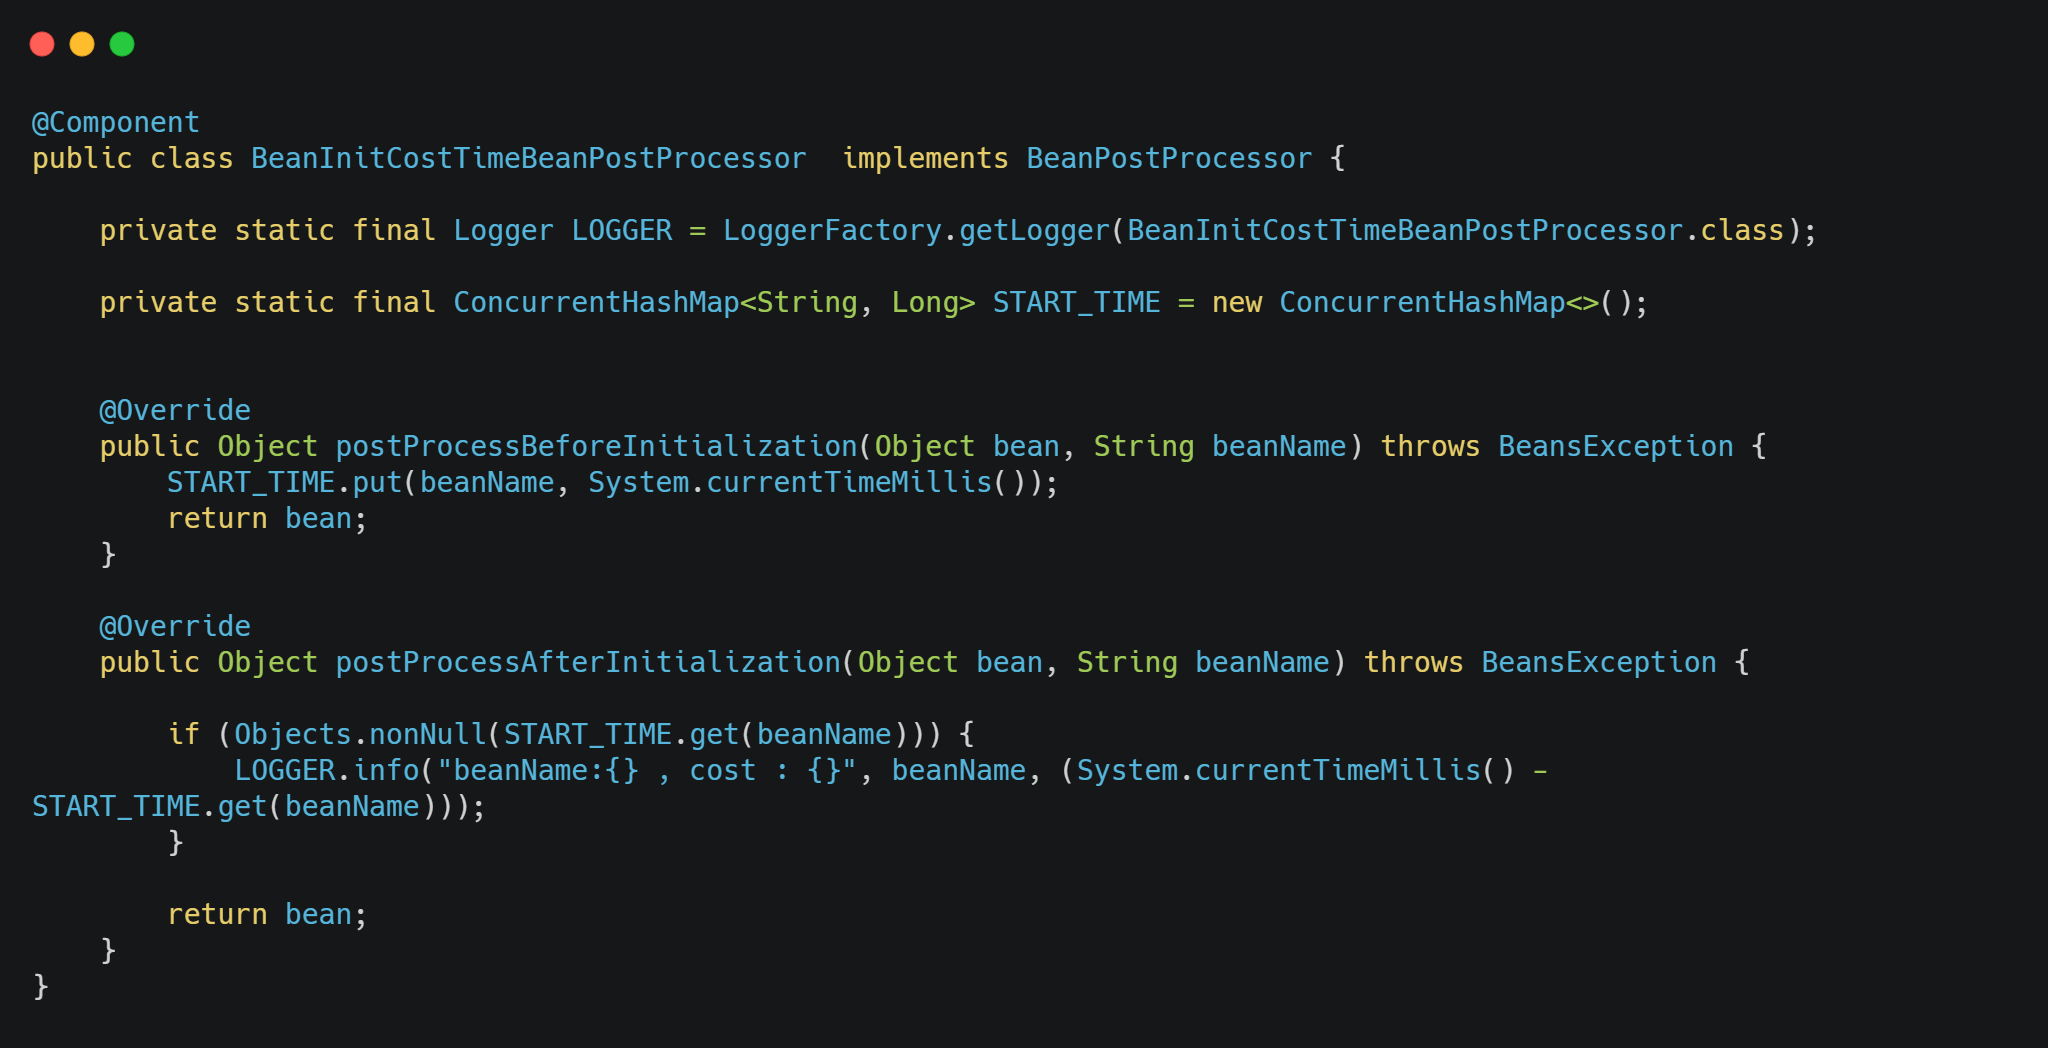2048x1048 pixels.
Task: Click BeansException in the postProcessAfterInitialization signature
Action: [1599, 662]
